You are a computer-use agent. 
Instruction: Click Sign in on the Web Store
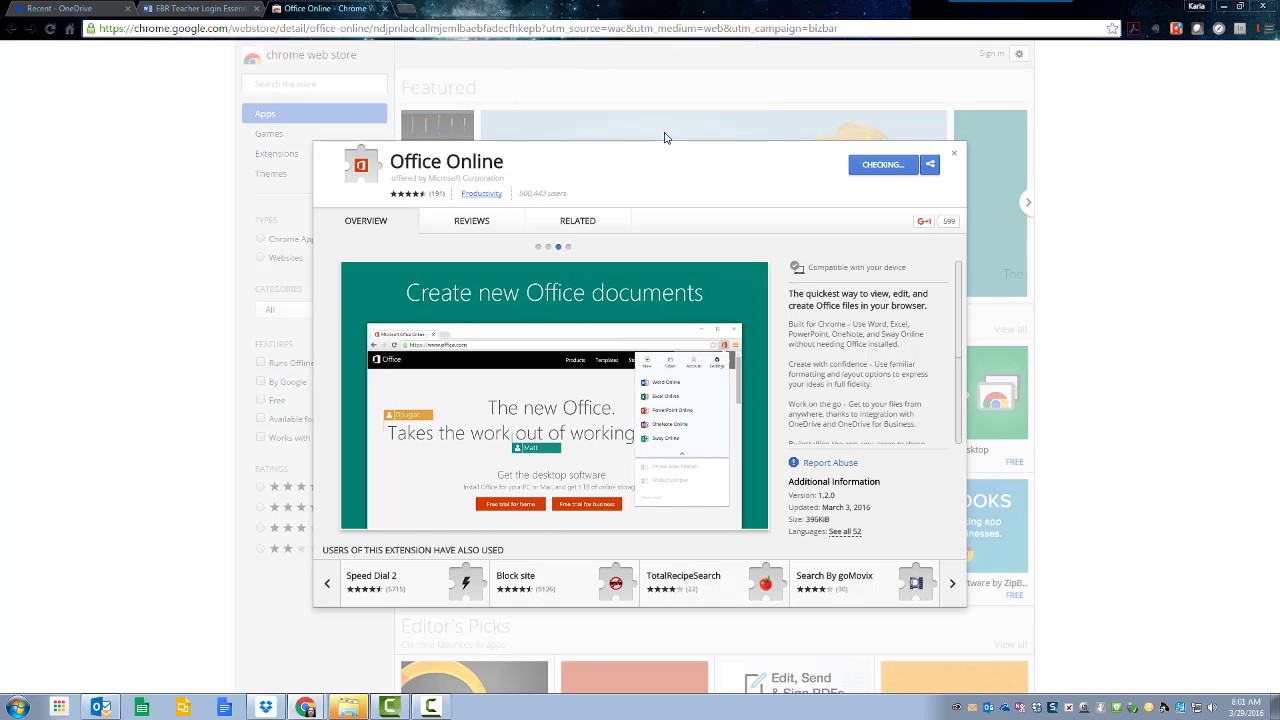coord(992,54)
